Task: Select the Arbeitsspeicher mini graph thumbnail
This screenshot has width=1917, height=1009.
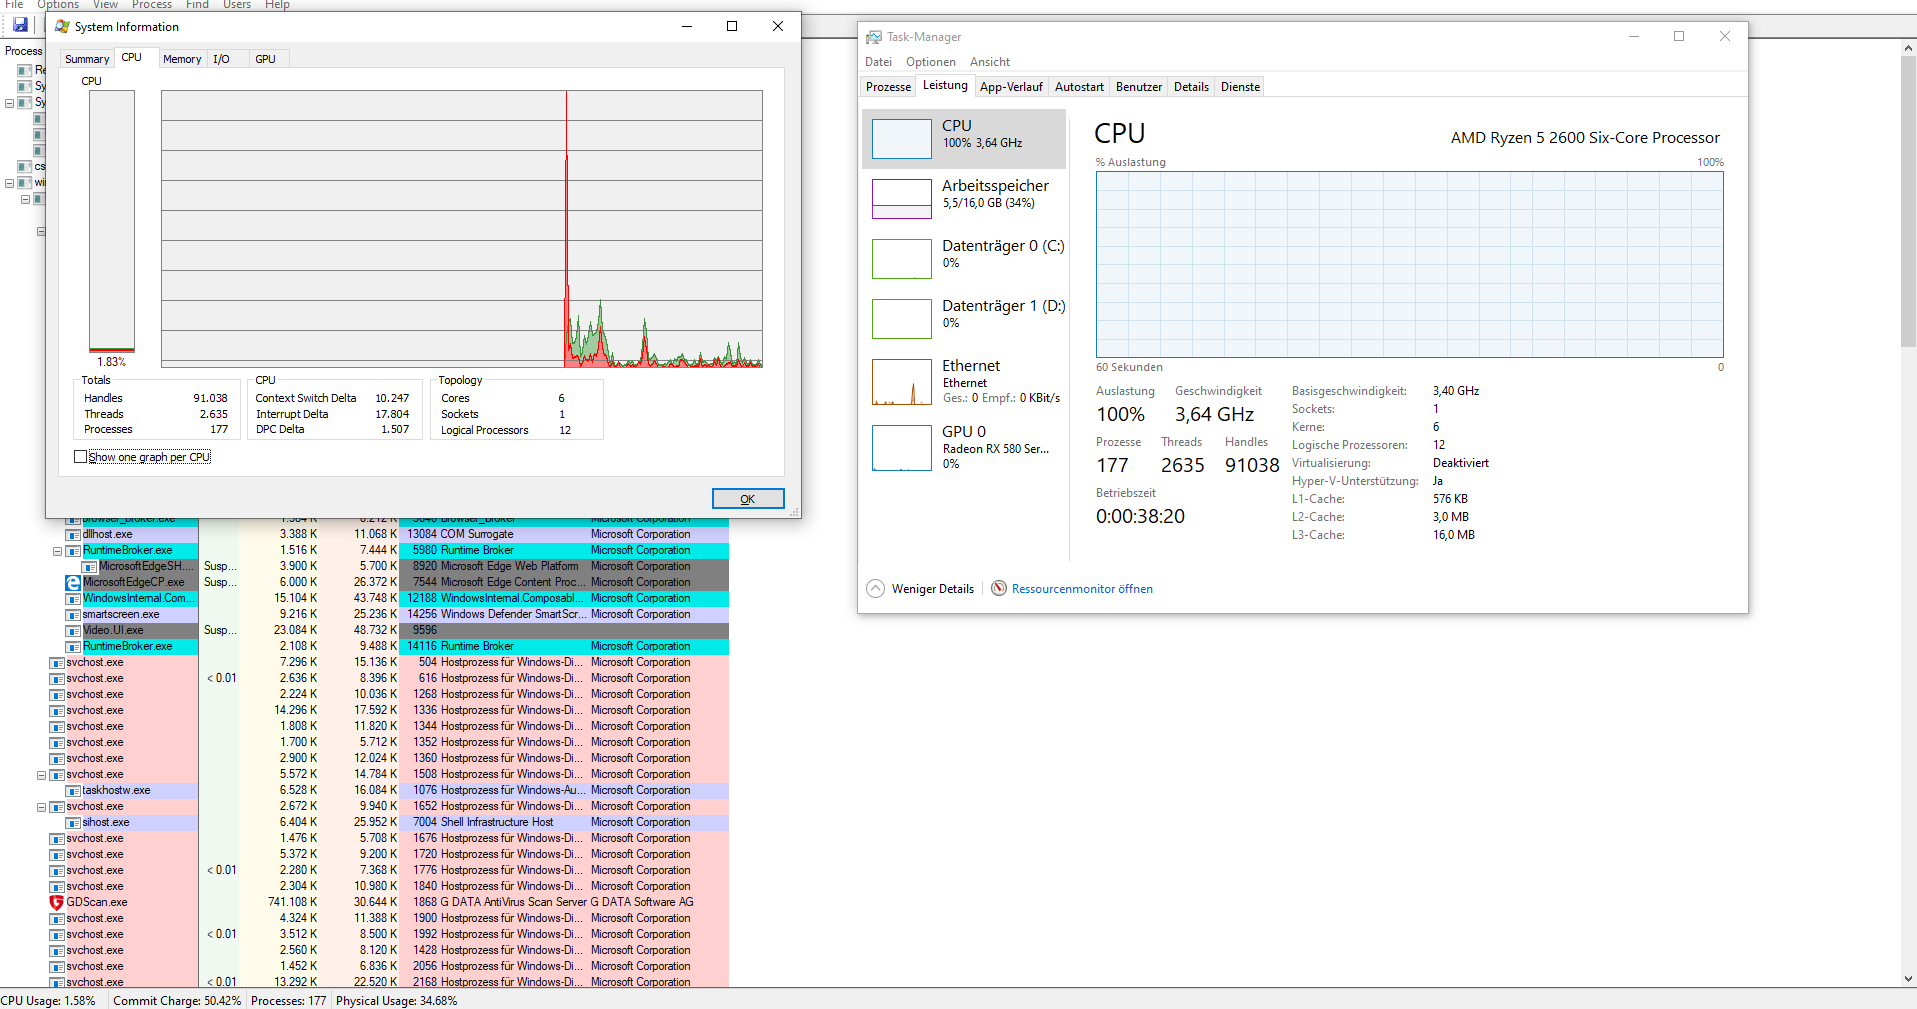Action: [x=902, y=199]
